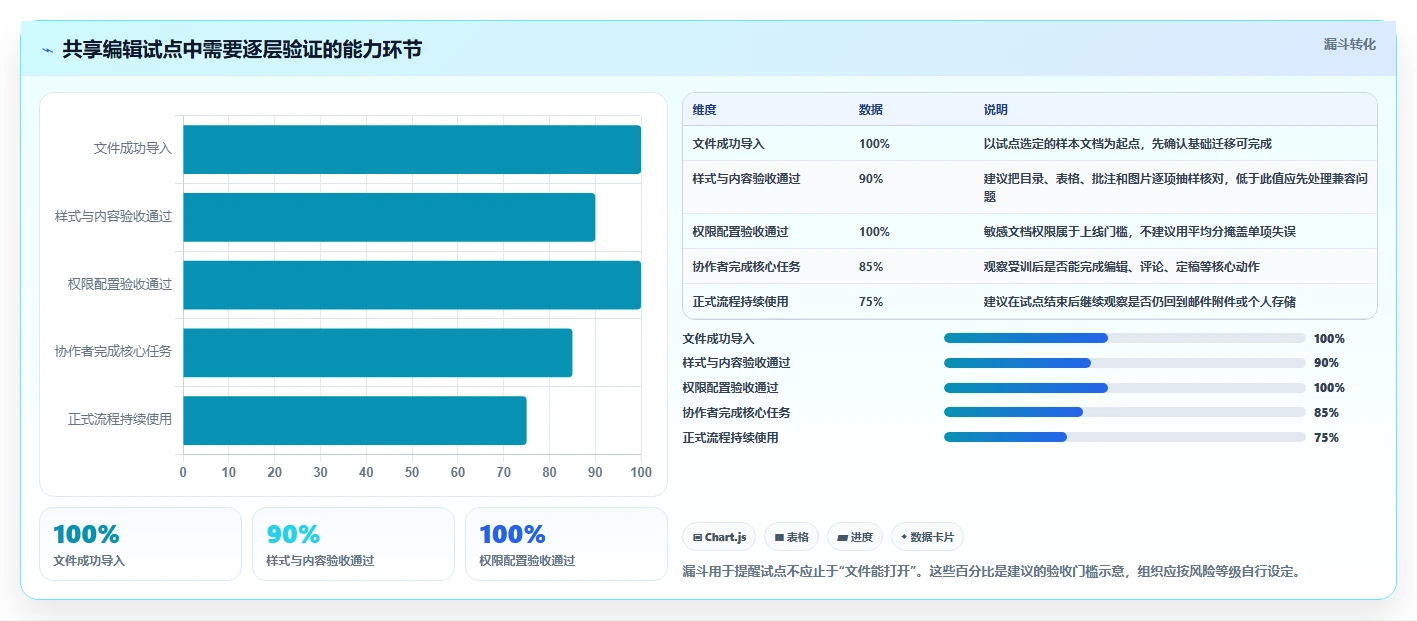Click description starting 以试点选定的样本文档
1417x621 pixels.
1128,144
